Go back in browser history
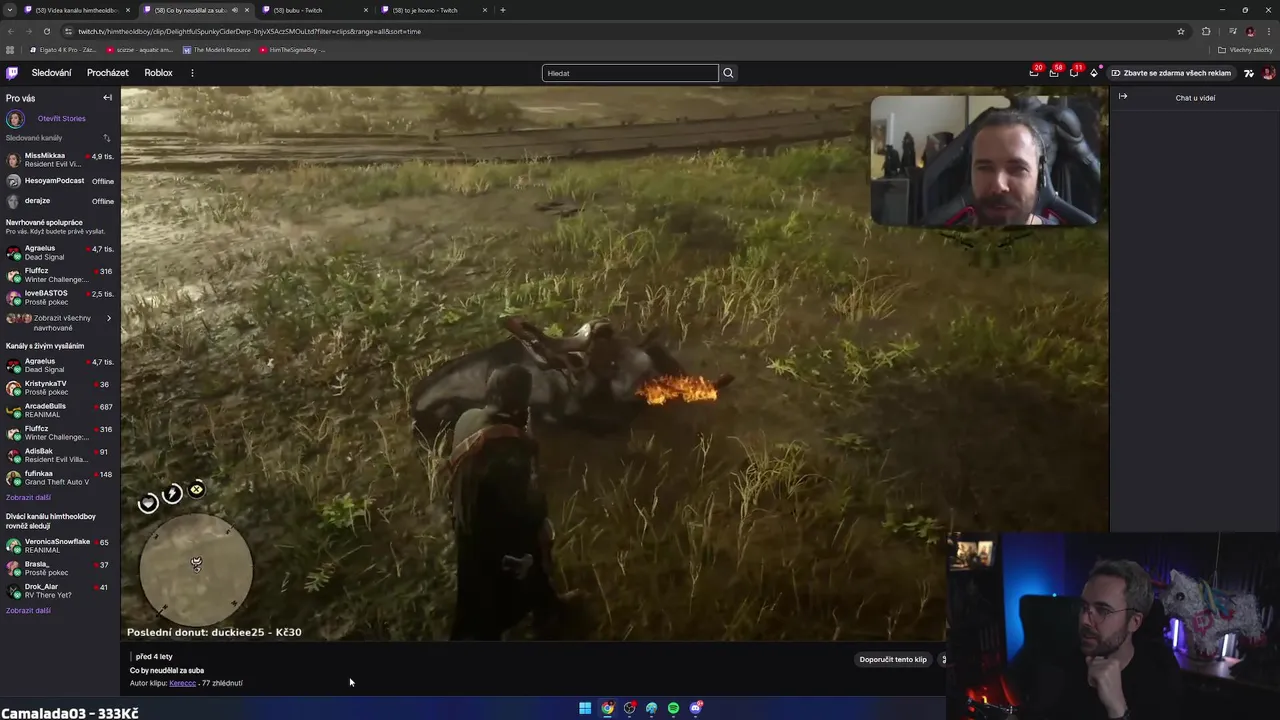Image resolution: width=1280 pixels, height=720 pixels. (x=10, y=31)
